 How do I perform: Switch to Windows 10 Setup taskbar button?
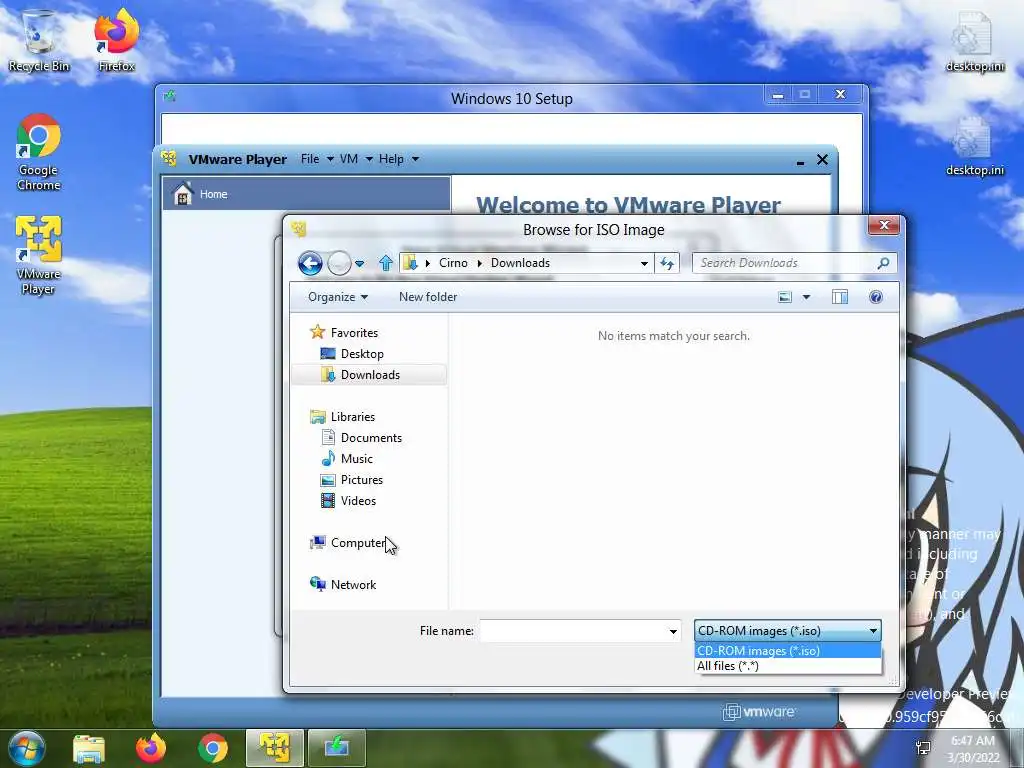(x=336, y=748)
